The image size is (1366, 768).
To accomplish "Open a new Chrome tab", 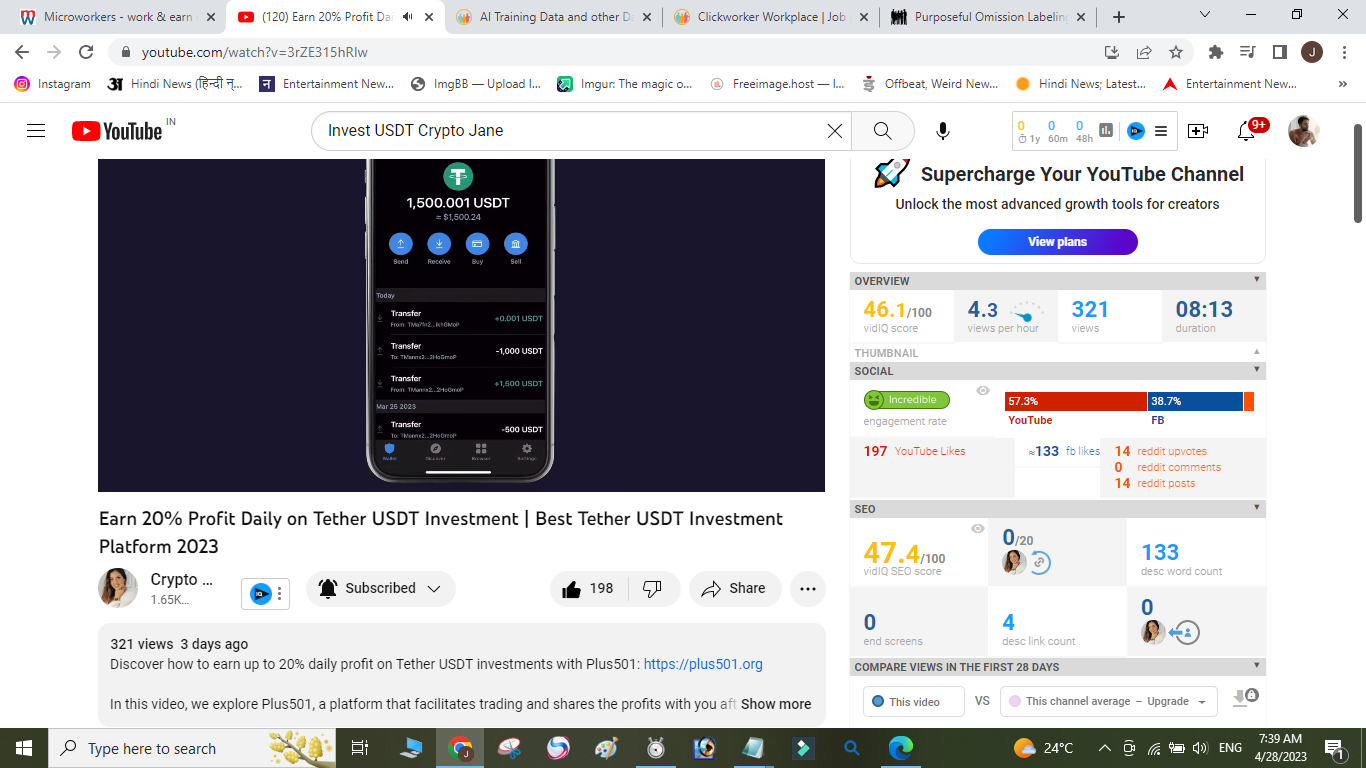I will click(x=1118, y=17).
